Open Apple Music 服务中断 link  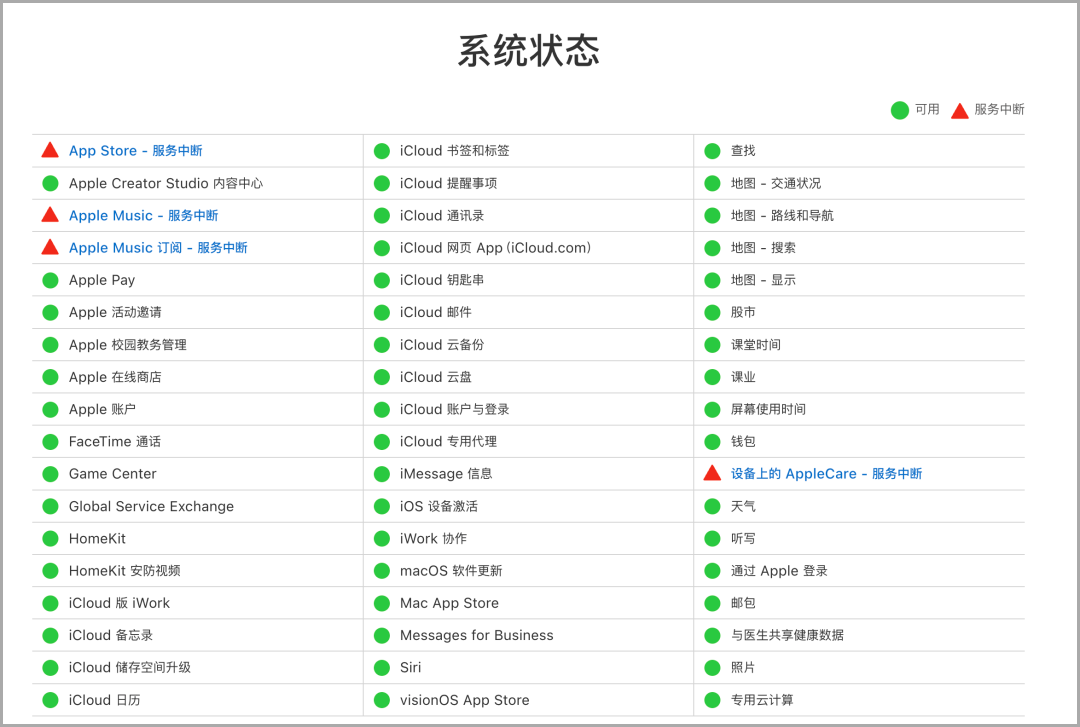pyautogui.click(x=143, y=216)
